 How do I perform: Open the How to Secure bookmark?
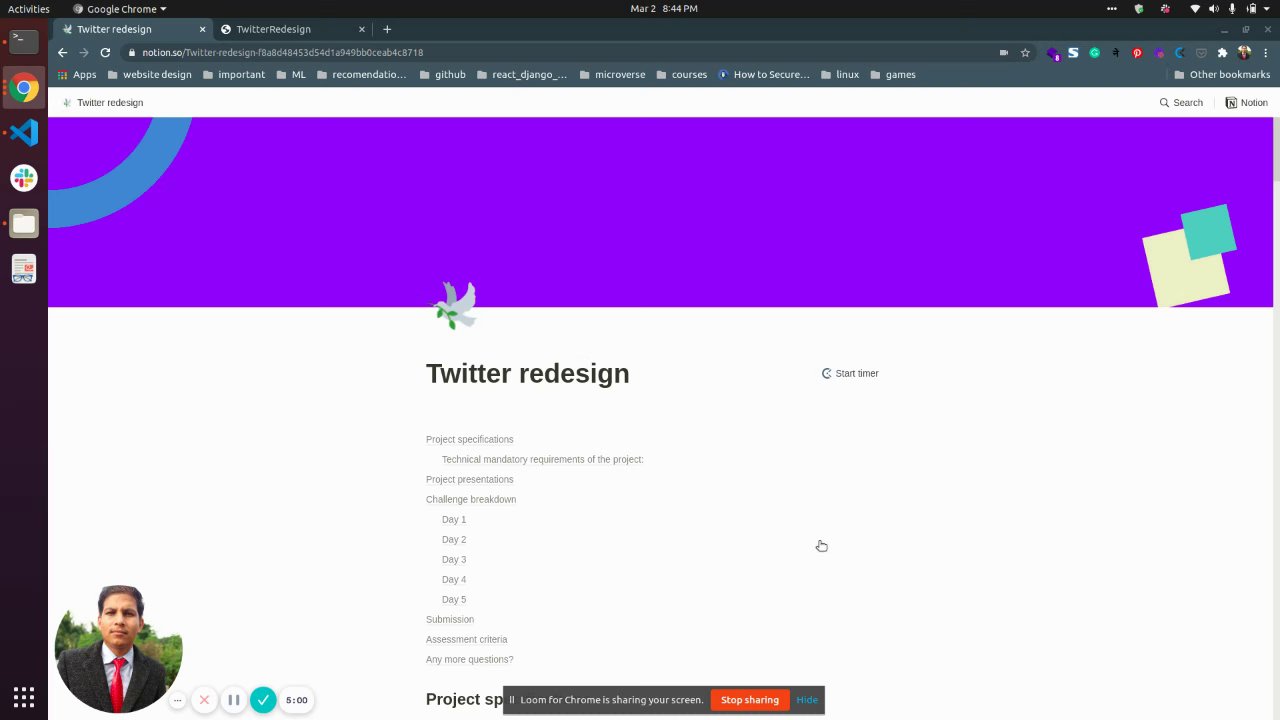click(763, 75)
